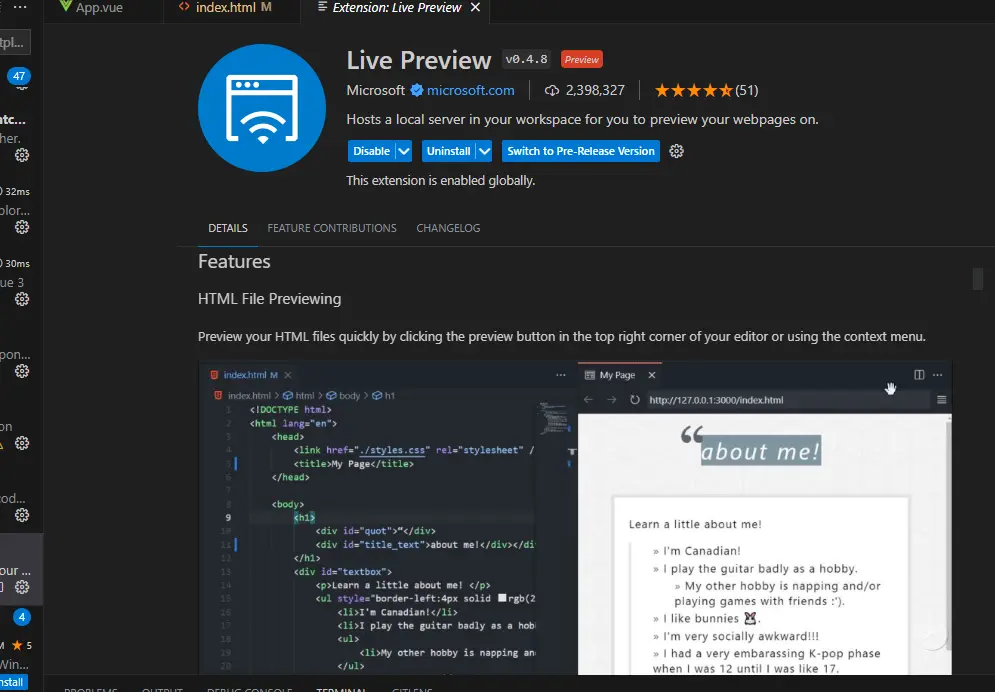Image resolution: width=995 pixels, height=692 pixels.
Task: Click the Disable button
Action: click(371, 151)
